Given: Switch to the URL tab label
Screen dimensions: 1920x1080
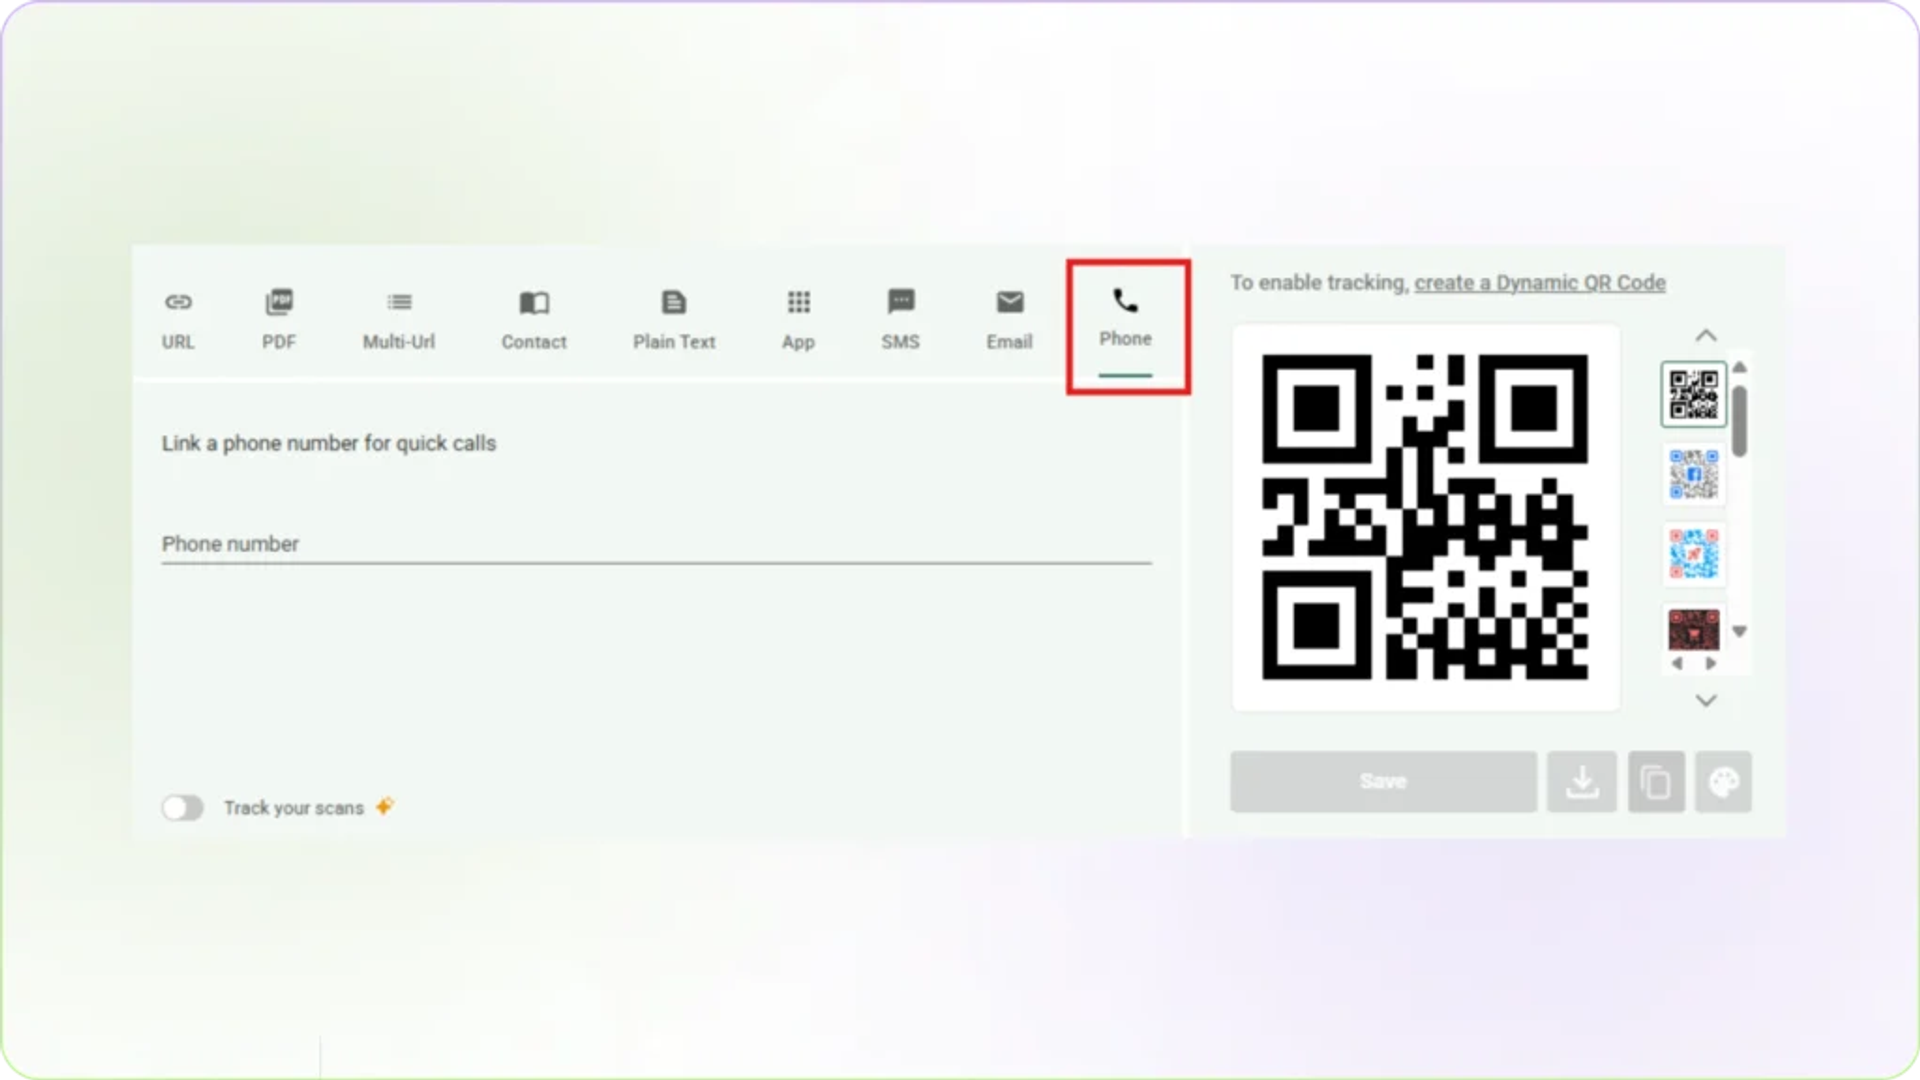Looking at the screenshot, I should pos(178,342).
